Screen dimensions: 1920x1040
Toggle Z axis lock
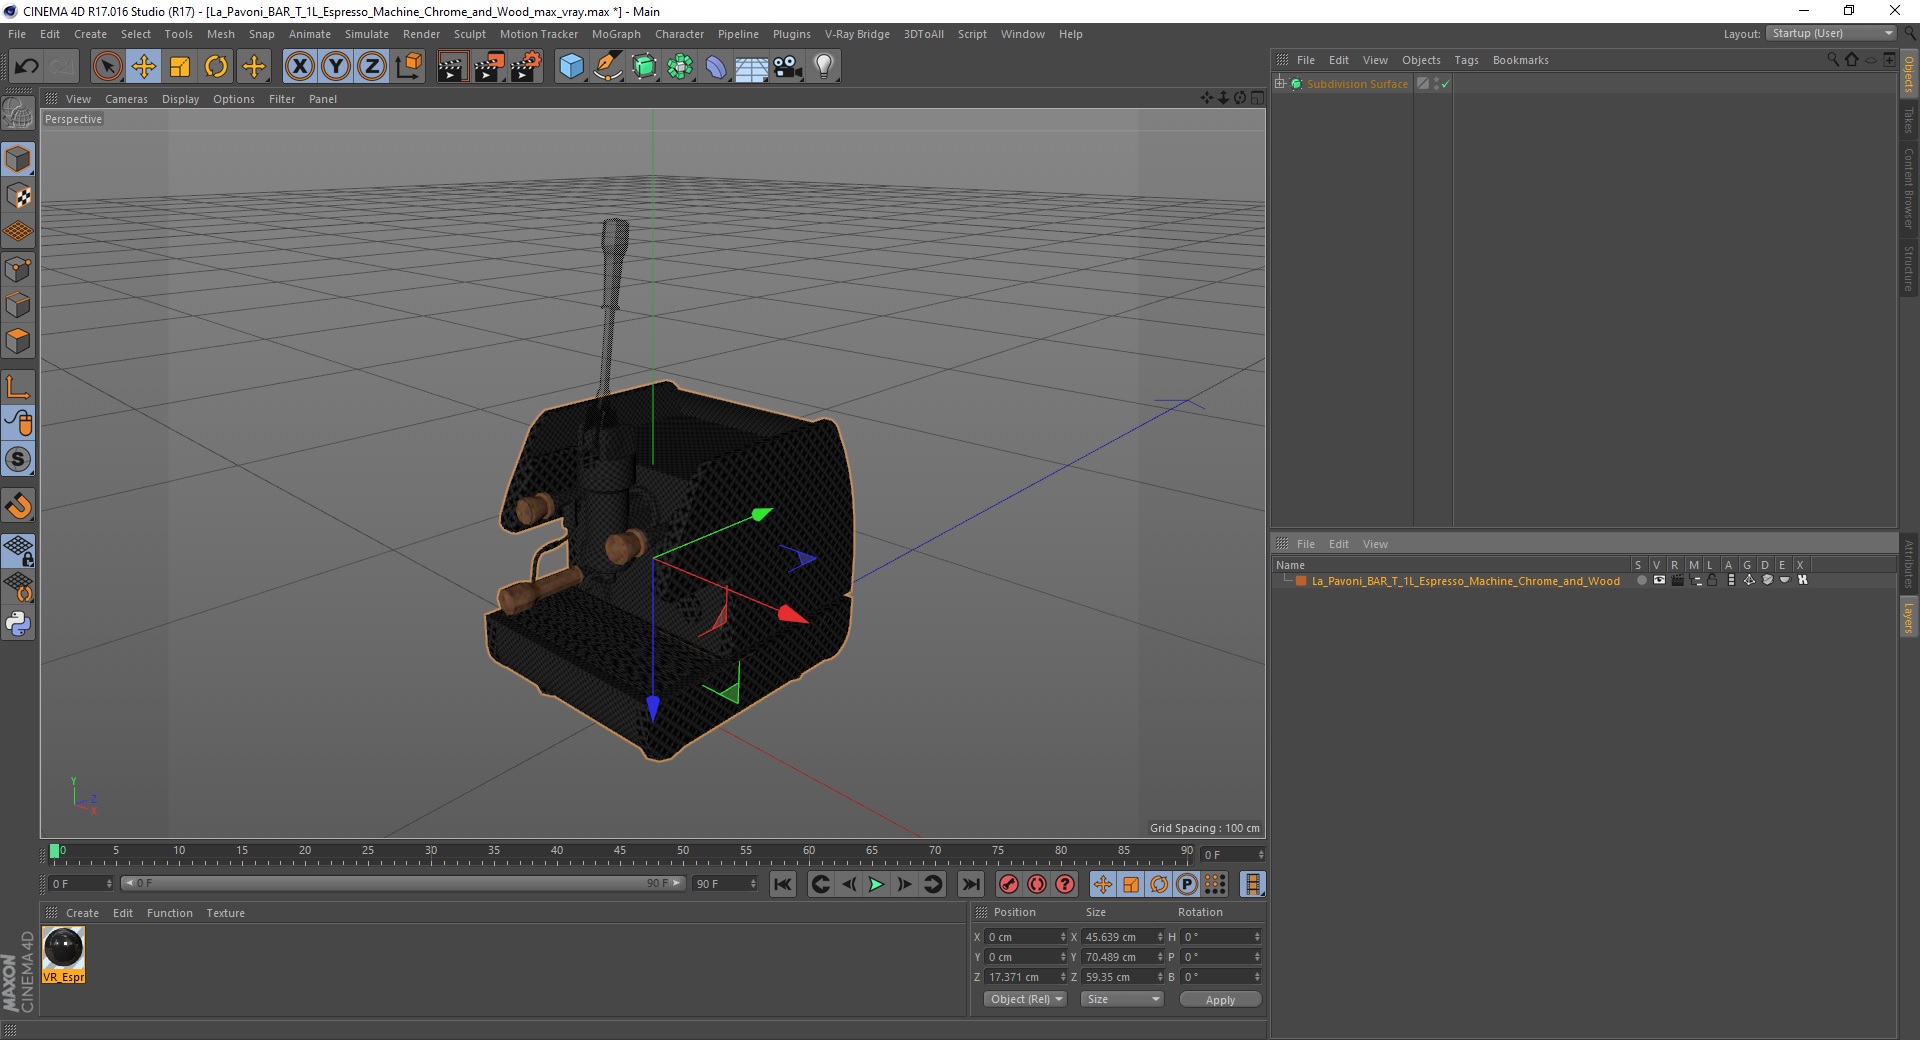coord(372,67)
